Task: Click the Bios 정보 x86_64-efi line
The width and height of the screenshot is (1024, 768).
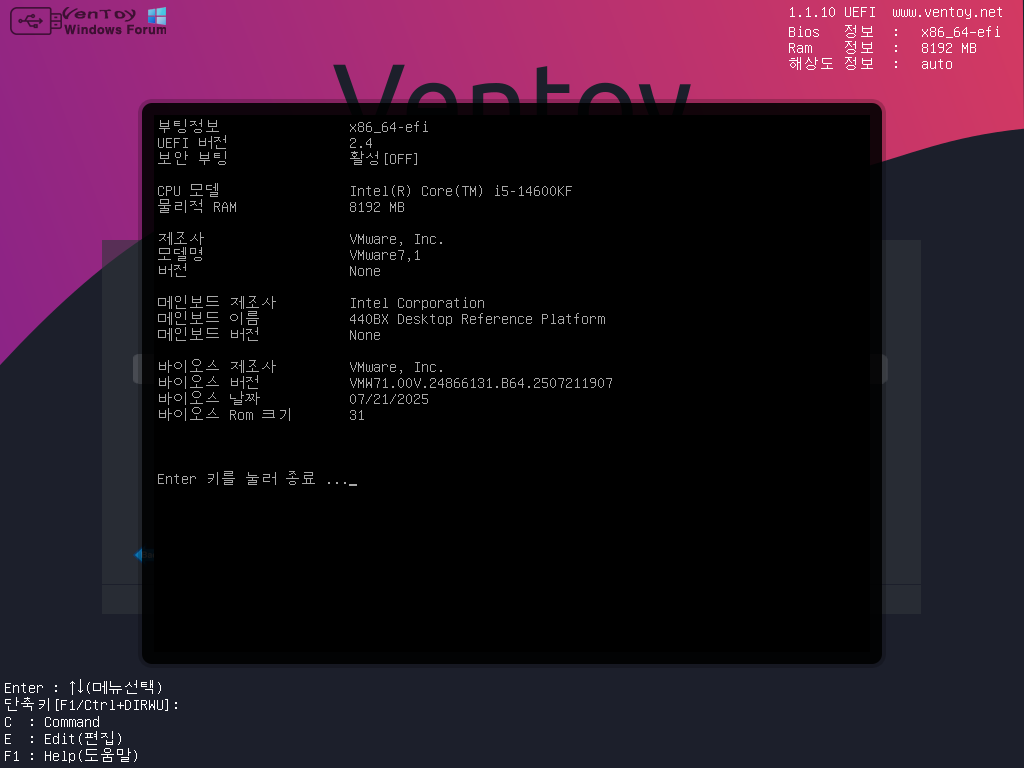Action: 894,32
